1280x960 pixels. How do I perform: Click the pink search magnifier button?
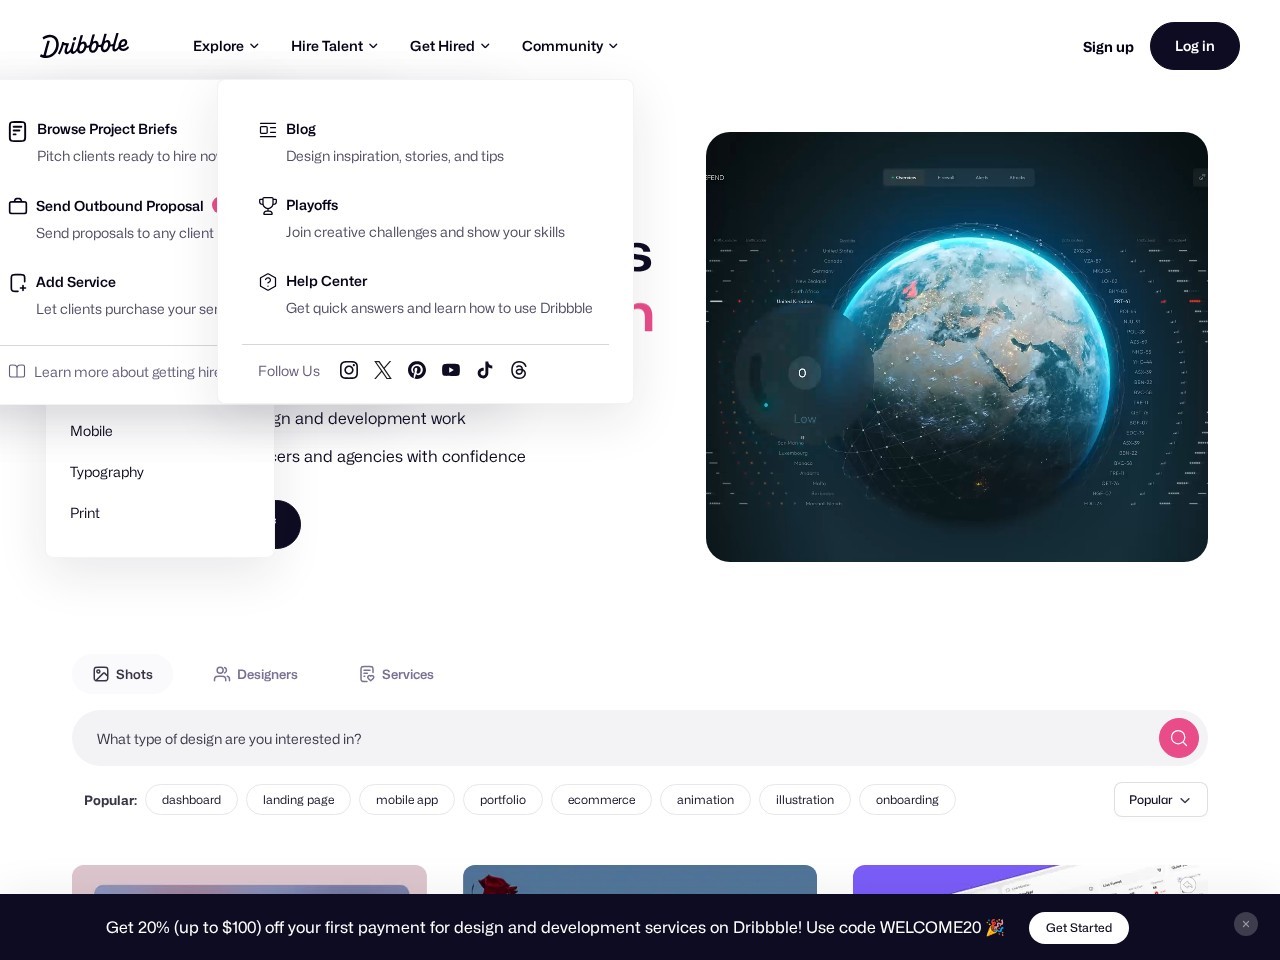coord(1179,738)
